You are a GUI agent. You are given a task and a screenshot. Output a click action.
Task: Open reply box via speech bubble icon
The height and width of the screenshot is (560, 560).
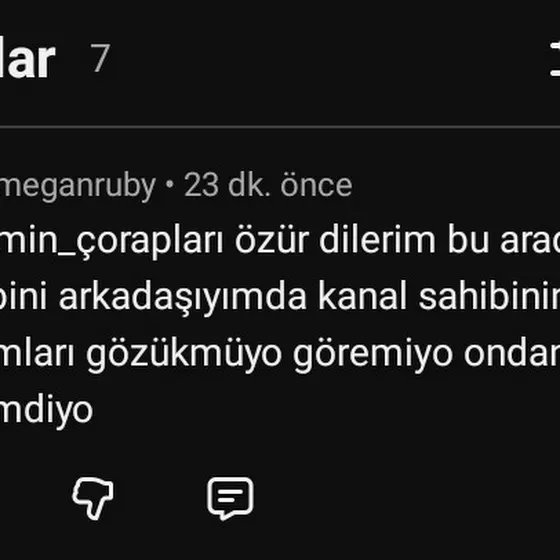coord(230,498)
